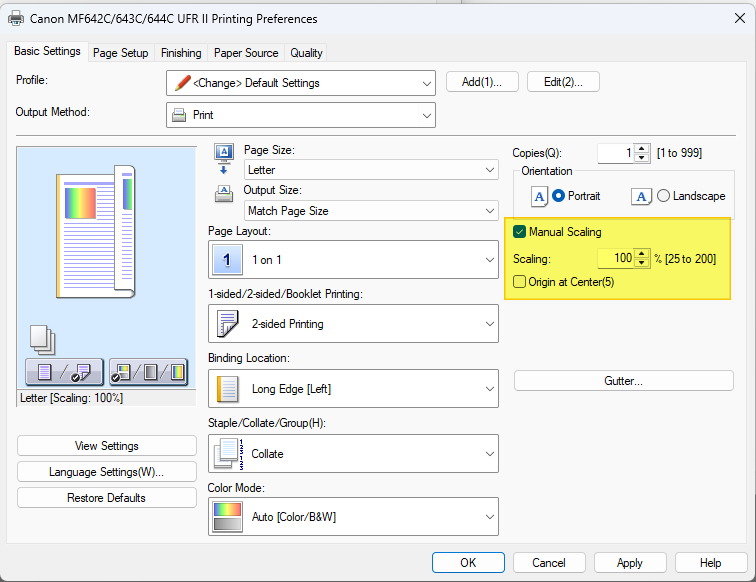Enable Origin at Center checkbox
Viewport: 756px width, 582px height.
(x=519, y=282)
